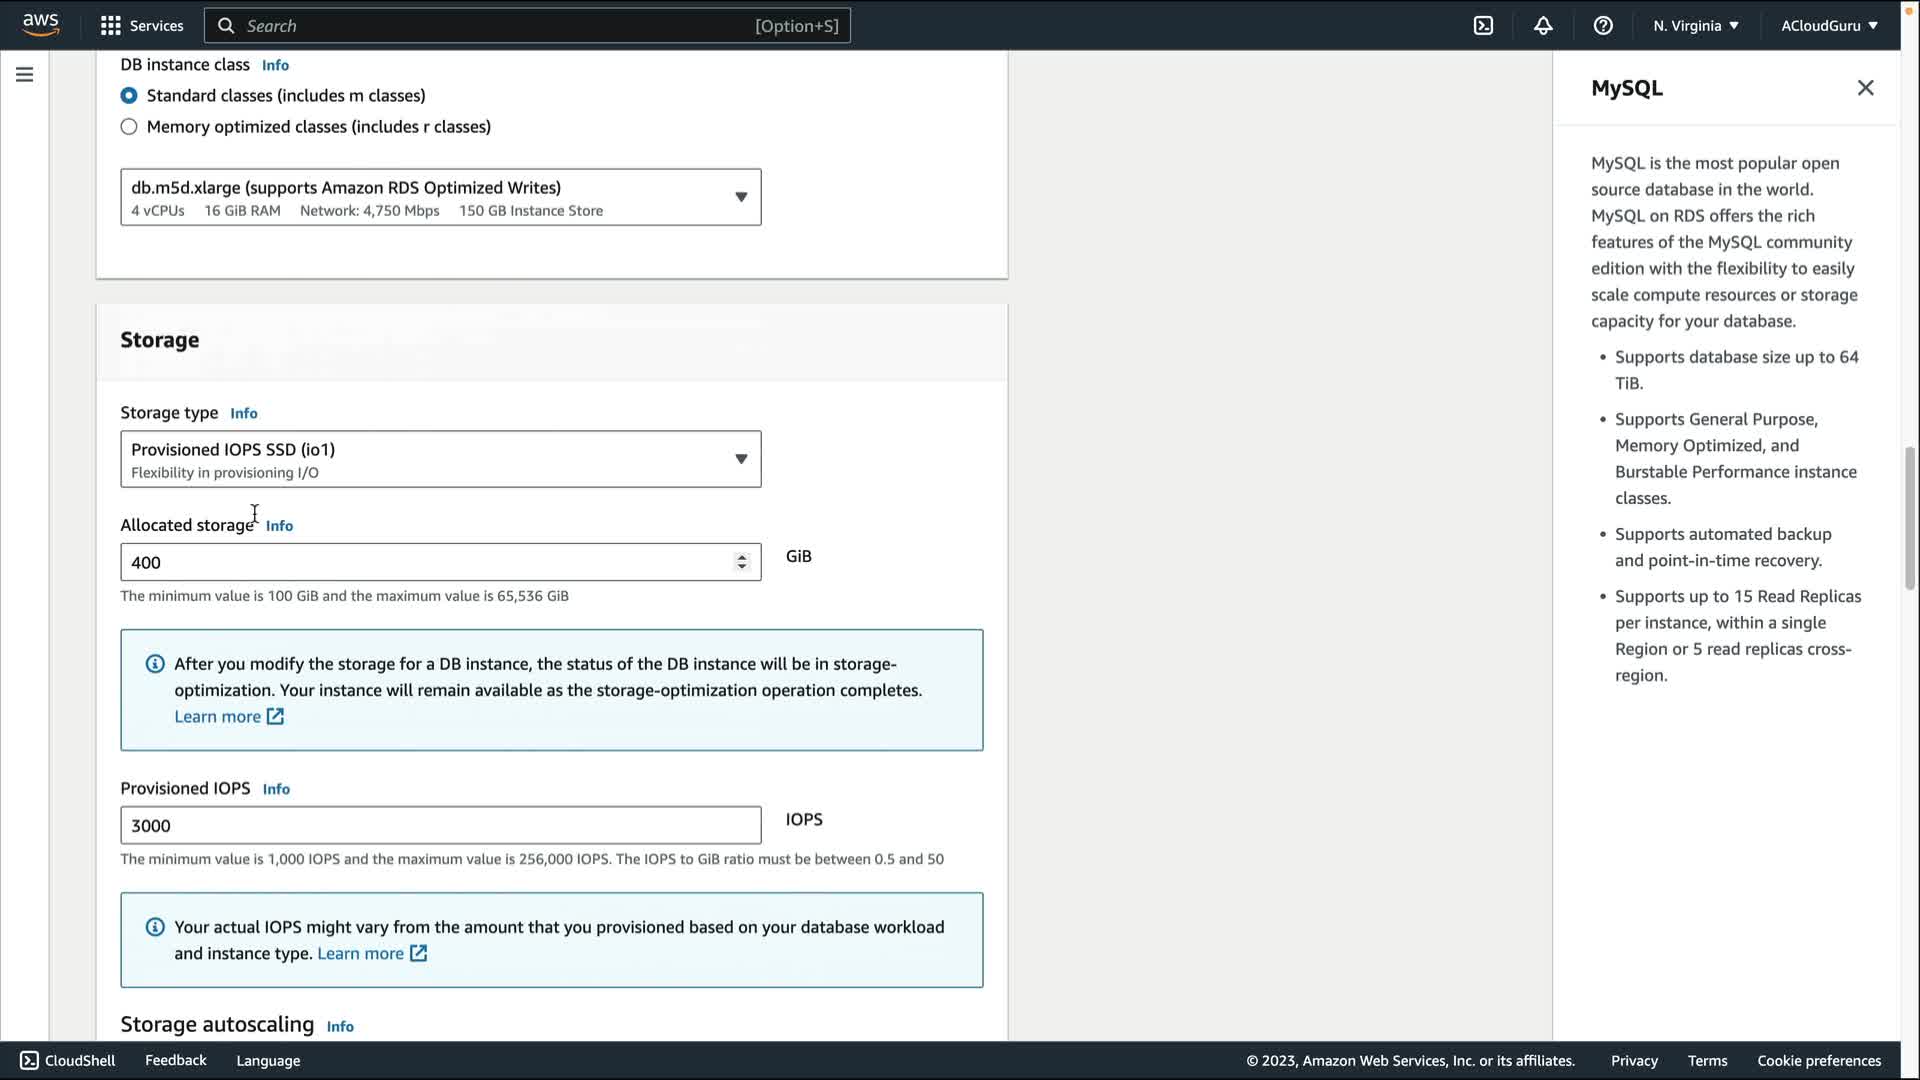Open the Storage type dropdown

click(440, 459)
